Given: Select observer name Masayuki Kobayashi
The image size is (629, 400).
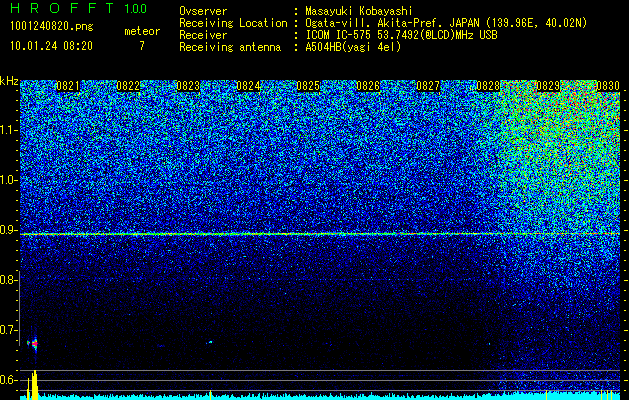Looking at the screenshot, I should pyautogui.click(x=359, y=11).
